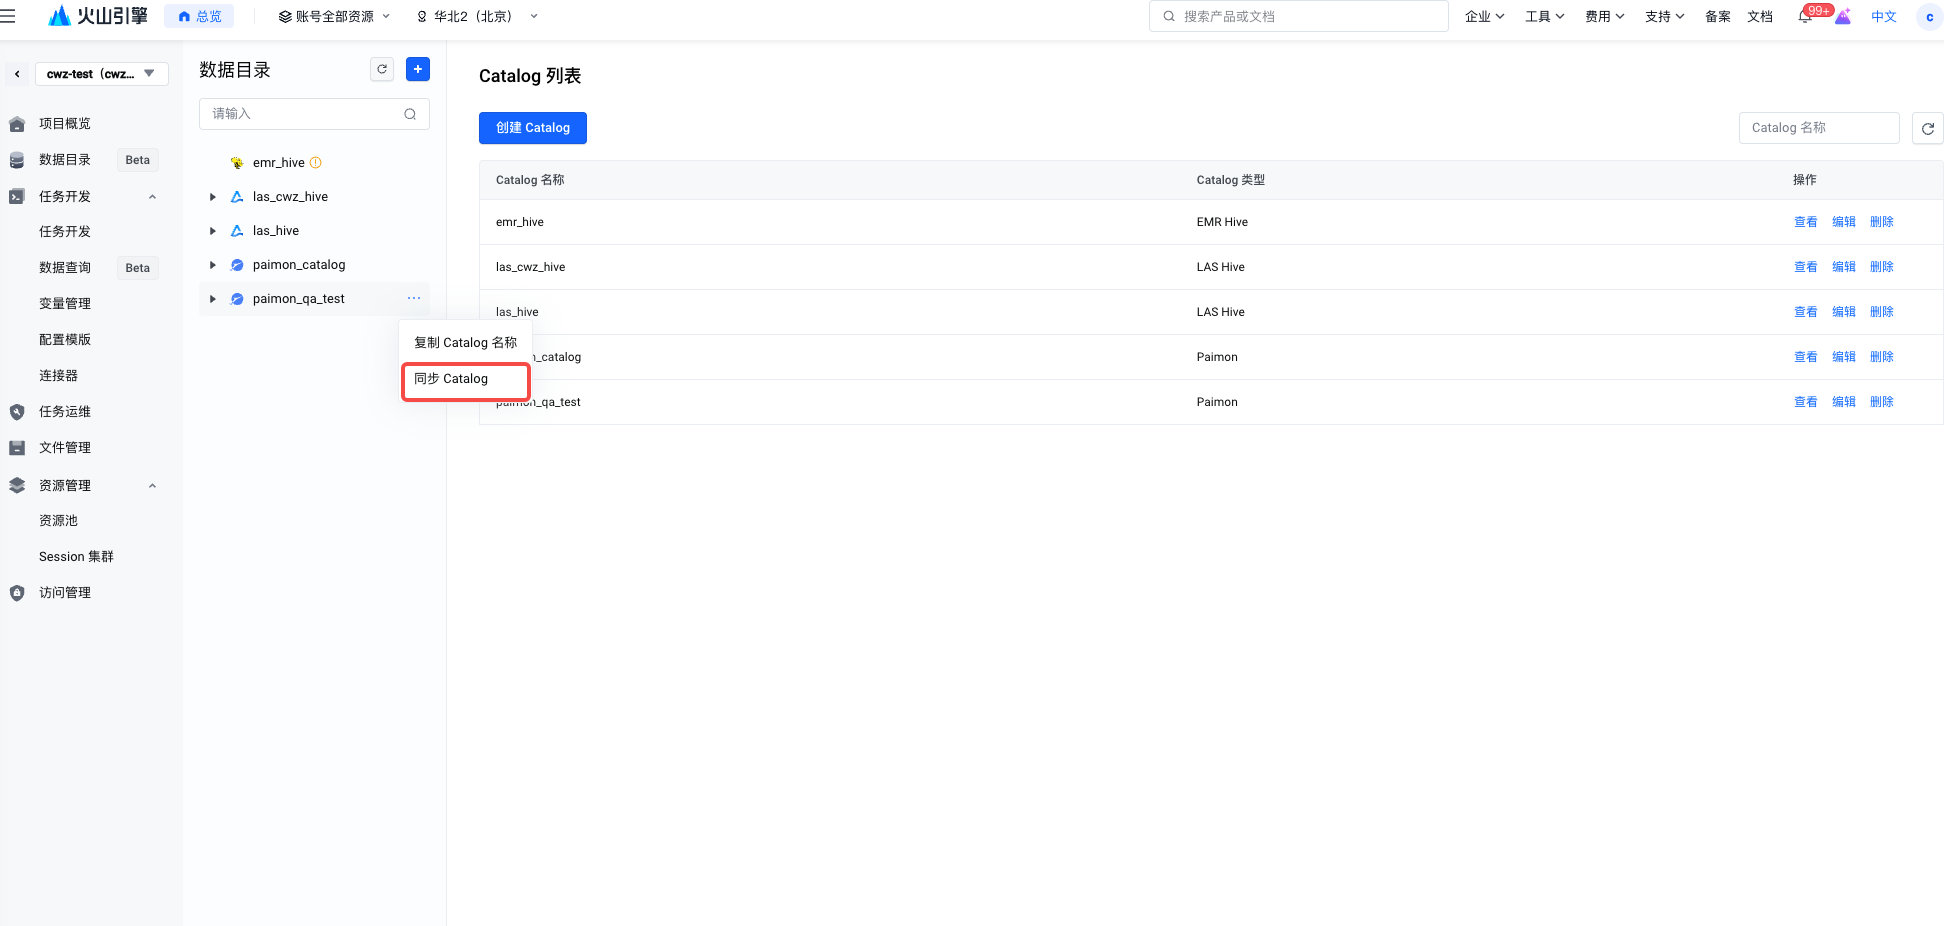
Task: Open the 企业 header menu
Action: point(1484,16)
